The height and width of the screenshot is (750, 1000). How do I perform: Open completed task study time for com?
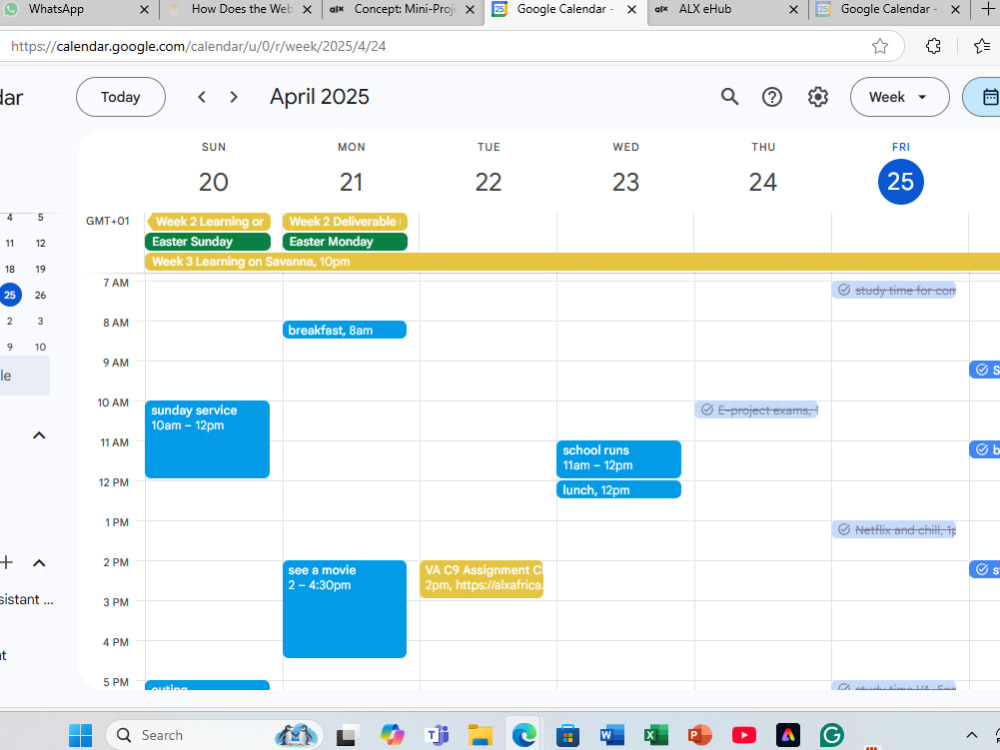pos(893,290)
